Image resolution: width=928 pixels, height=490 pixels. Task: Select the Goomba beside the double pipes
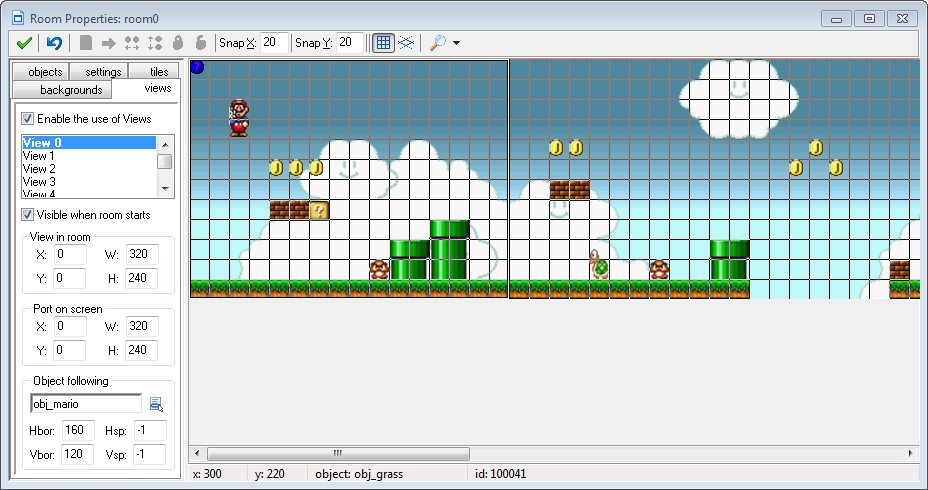(x=379, y=270)
